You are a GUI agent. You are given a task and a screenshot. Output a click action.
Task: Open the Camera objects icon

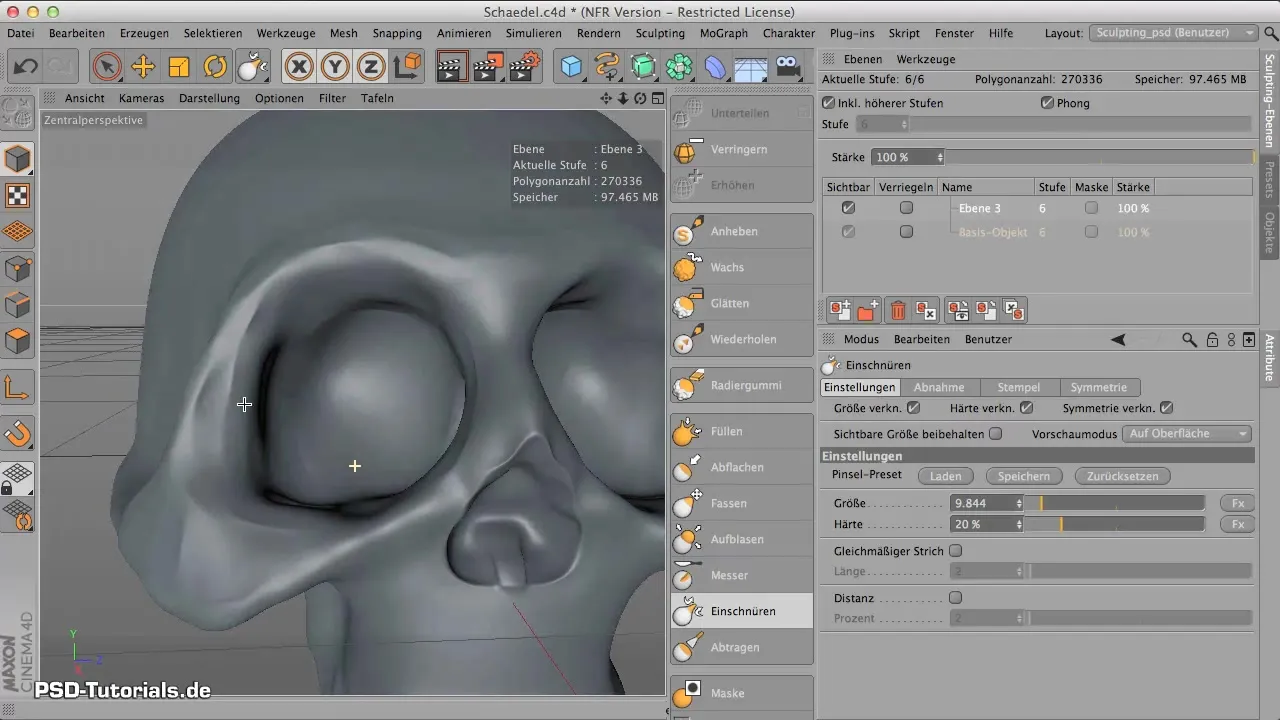[788, 67]
